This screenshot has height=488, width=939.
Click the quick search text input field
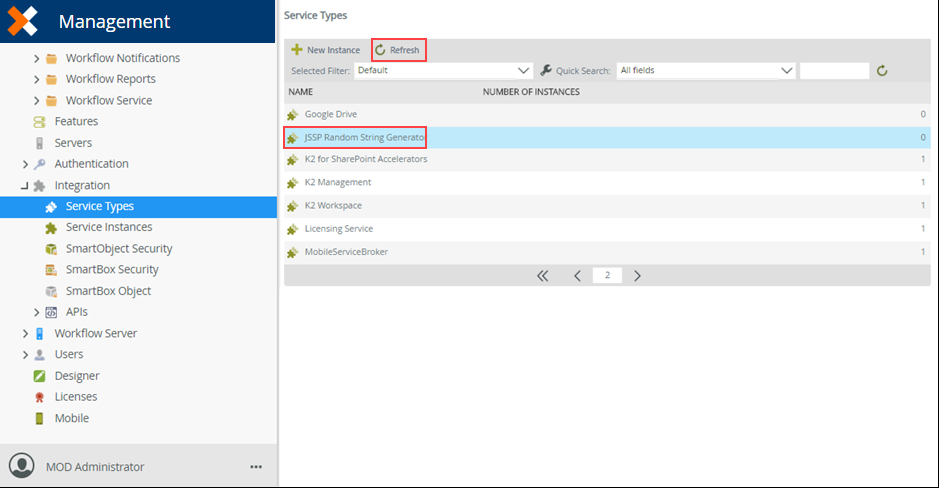point(834,71)
